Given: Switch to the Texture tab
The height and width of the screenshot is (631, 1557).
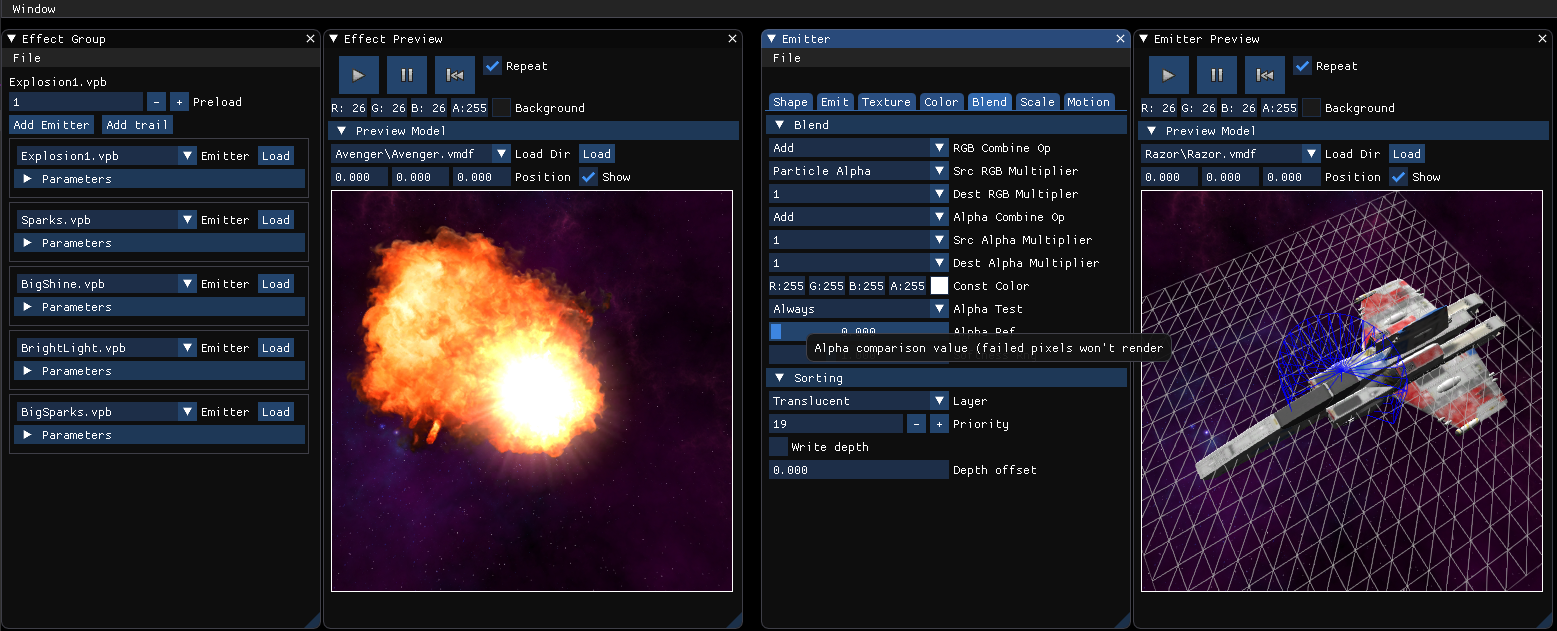Looking at the screenshot, I should (x=886, y=102).
